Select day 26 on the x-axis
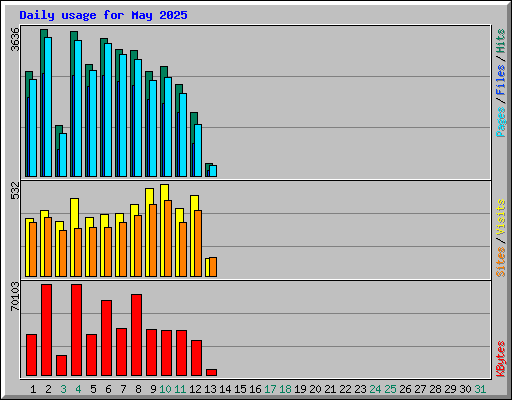 [405, 389]
